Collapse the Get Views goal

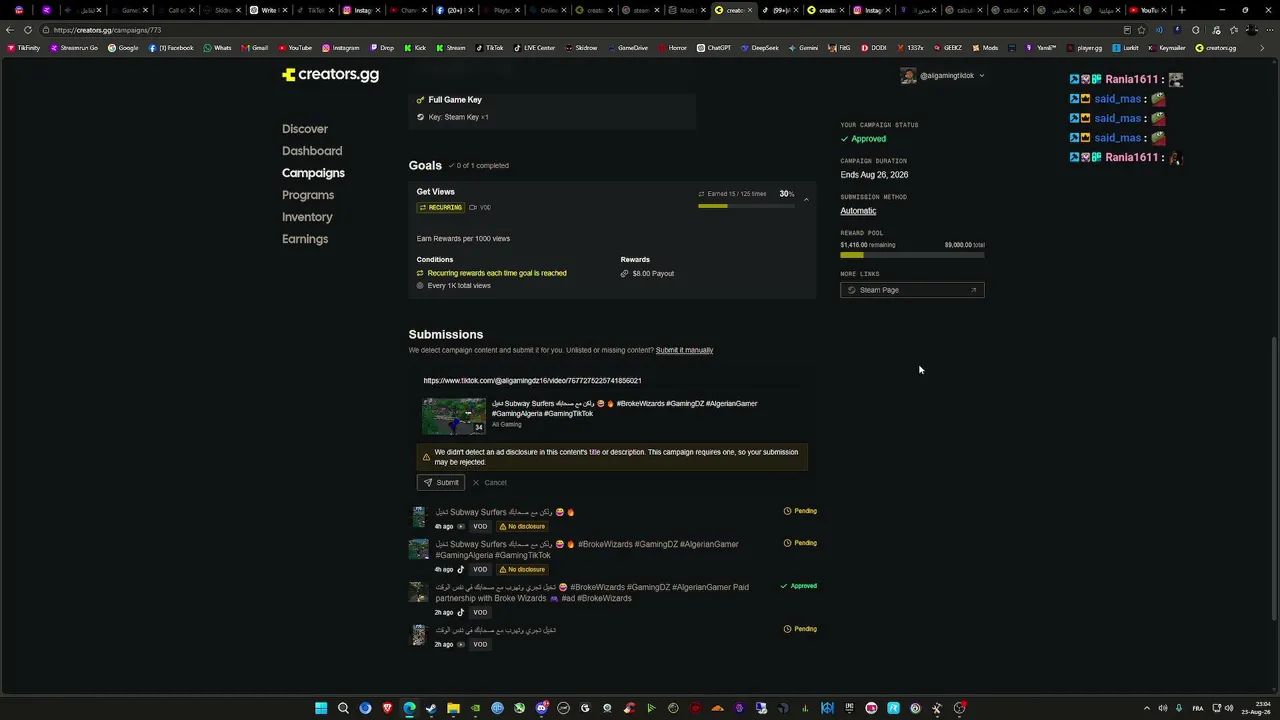pos(806,200)
